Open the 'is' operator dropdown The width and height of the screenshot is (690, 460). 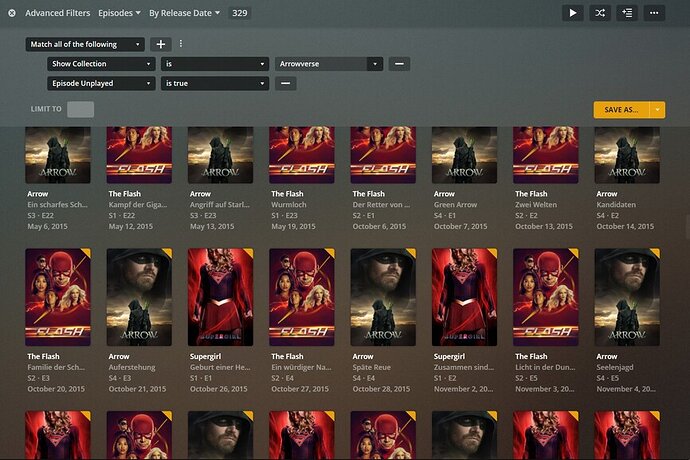pyautogui.click(x=215, y=64)
